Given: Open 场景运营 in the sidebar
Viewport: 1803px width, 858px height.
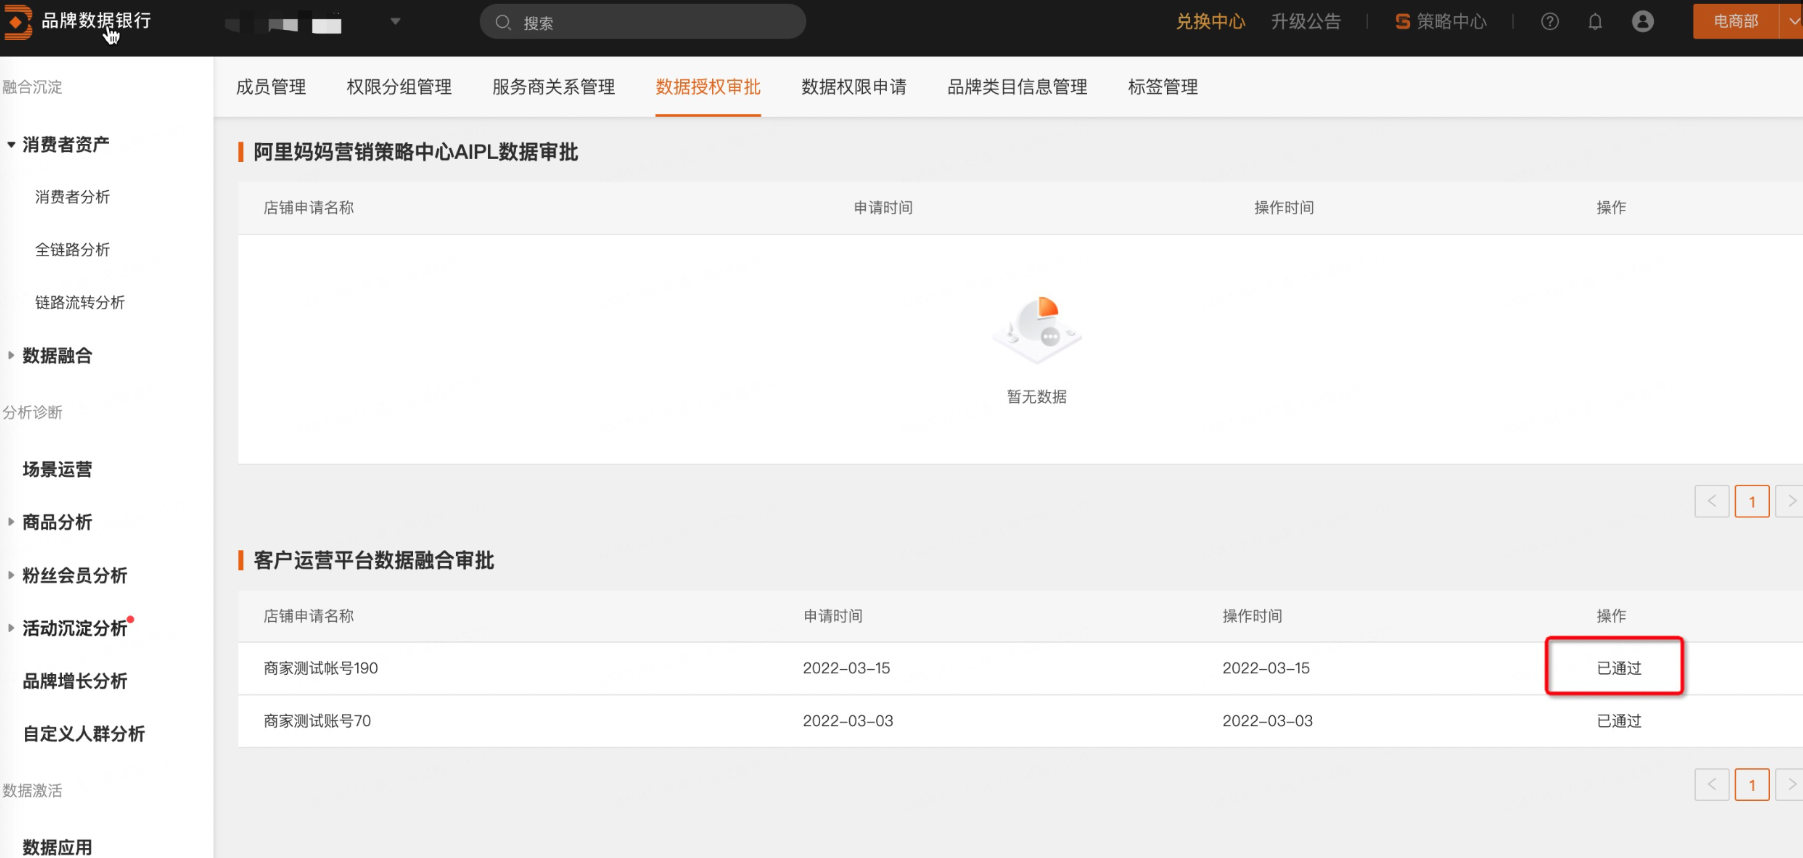Looking at the screenshot, I should click(57, 469).
